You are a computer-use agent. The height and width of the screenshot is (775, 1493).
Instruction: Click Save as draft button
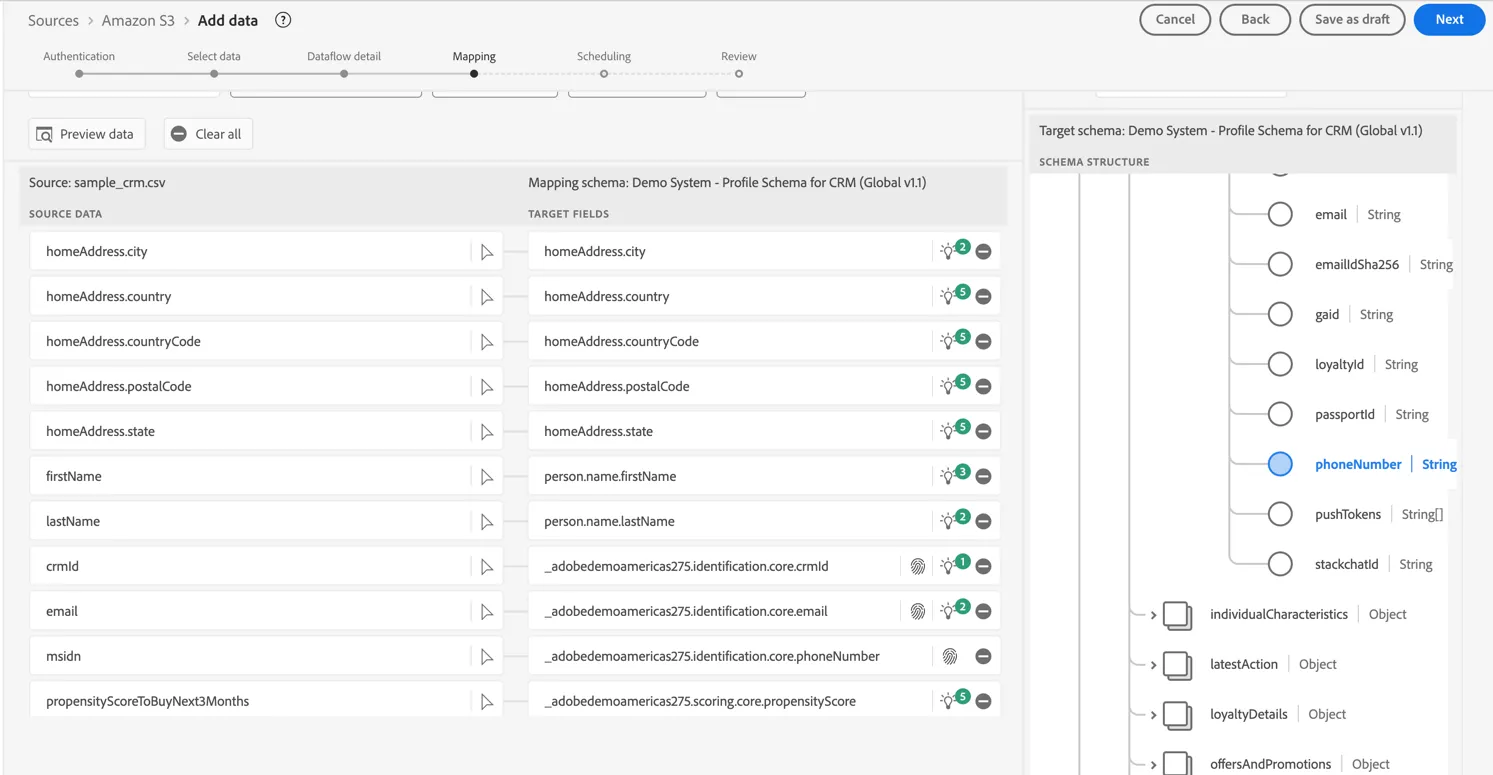pos(1352,19)
